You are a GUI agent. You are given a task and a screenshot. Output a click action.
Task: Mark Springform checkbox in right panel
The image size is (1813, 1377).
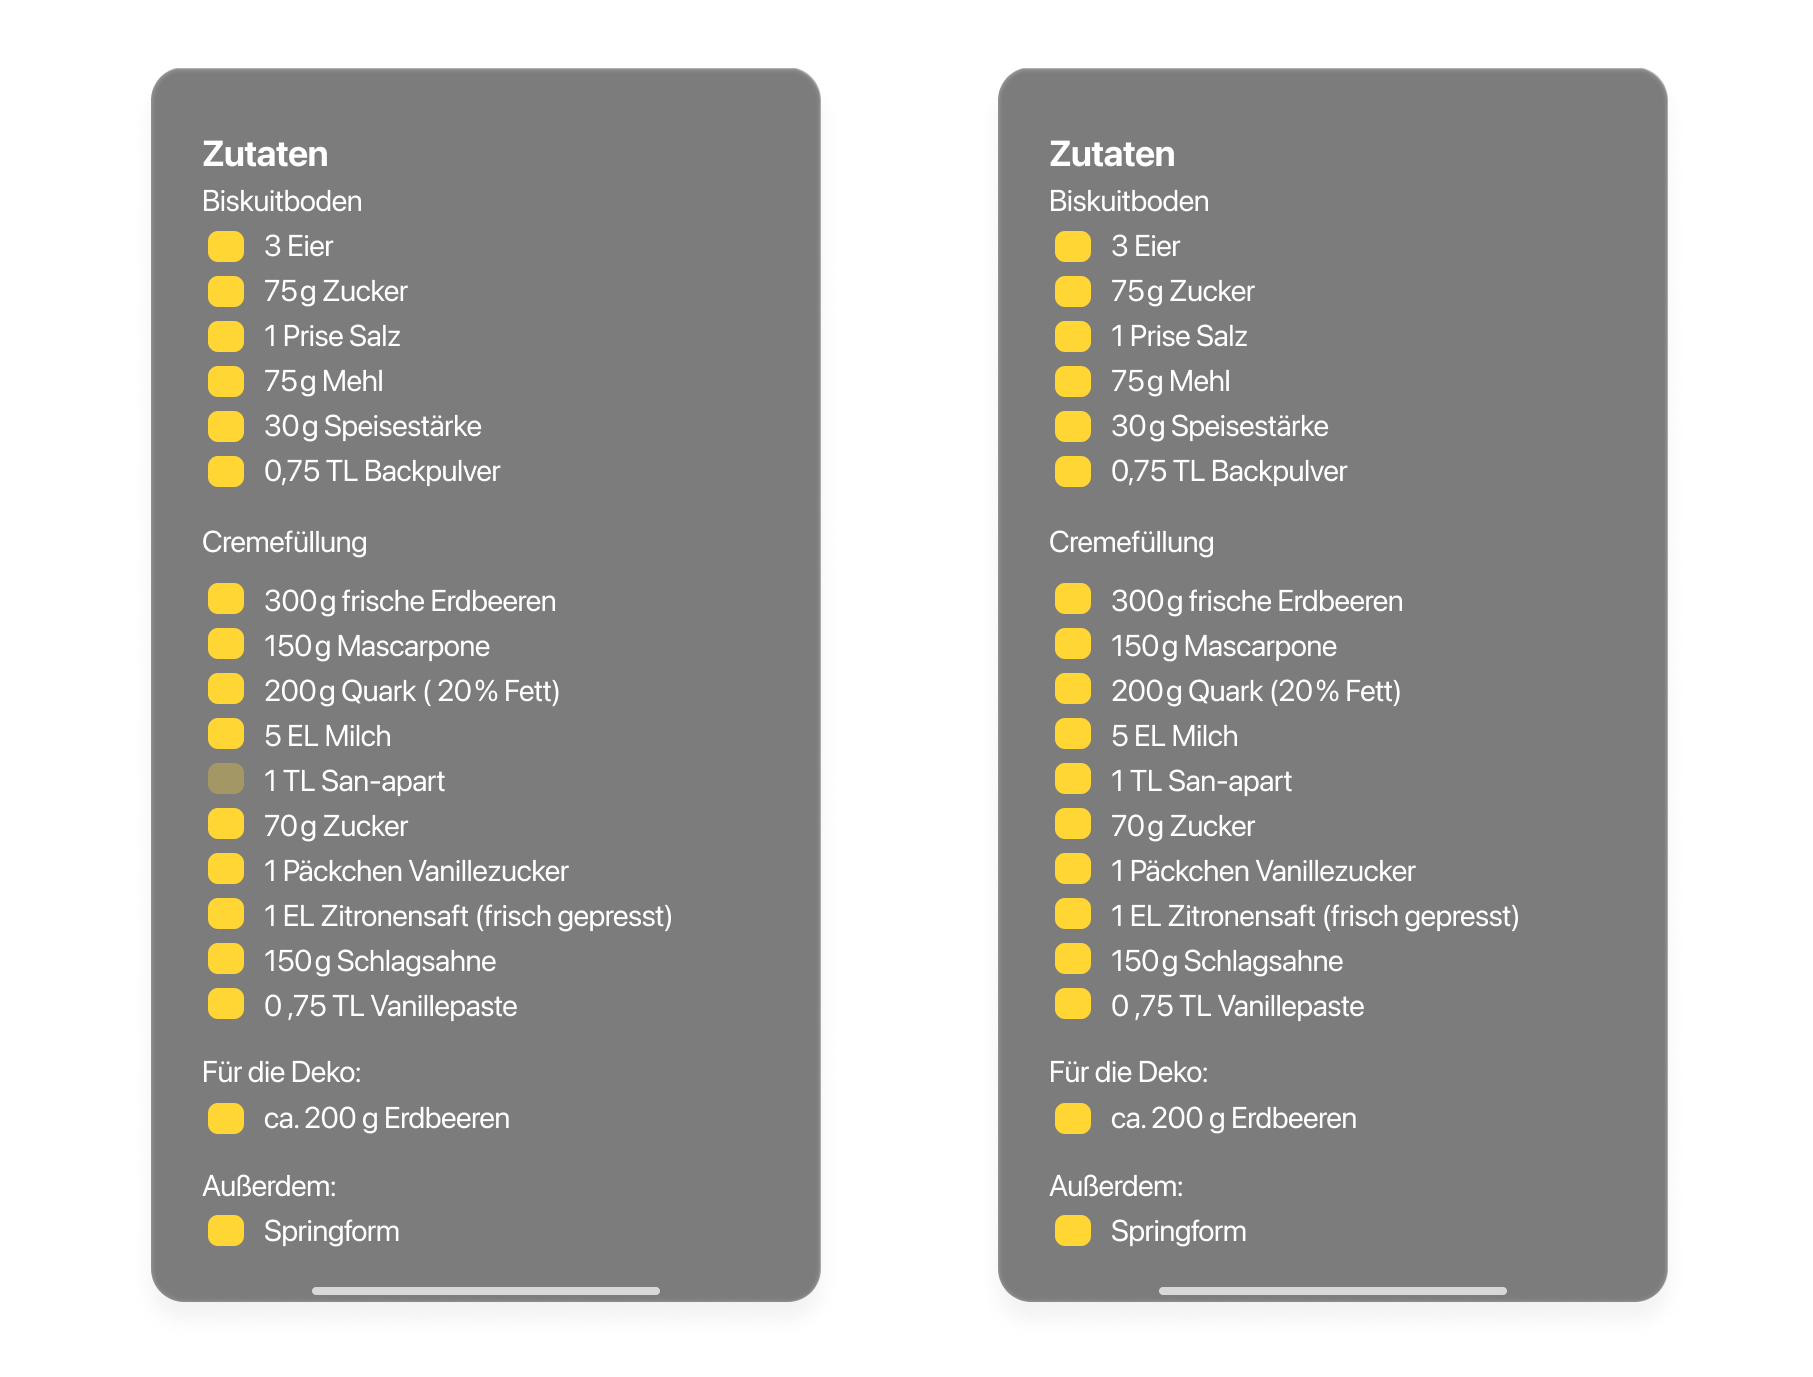point(1073,1231)
